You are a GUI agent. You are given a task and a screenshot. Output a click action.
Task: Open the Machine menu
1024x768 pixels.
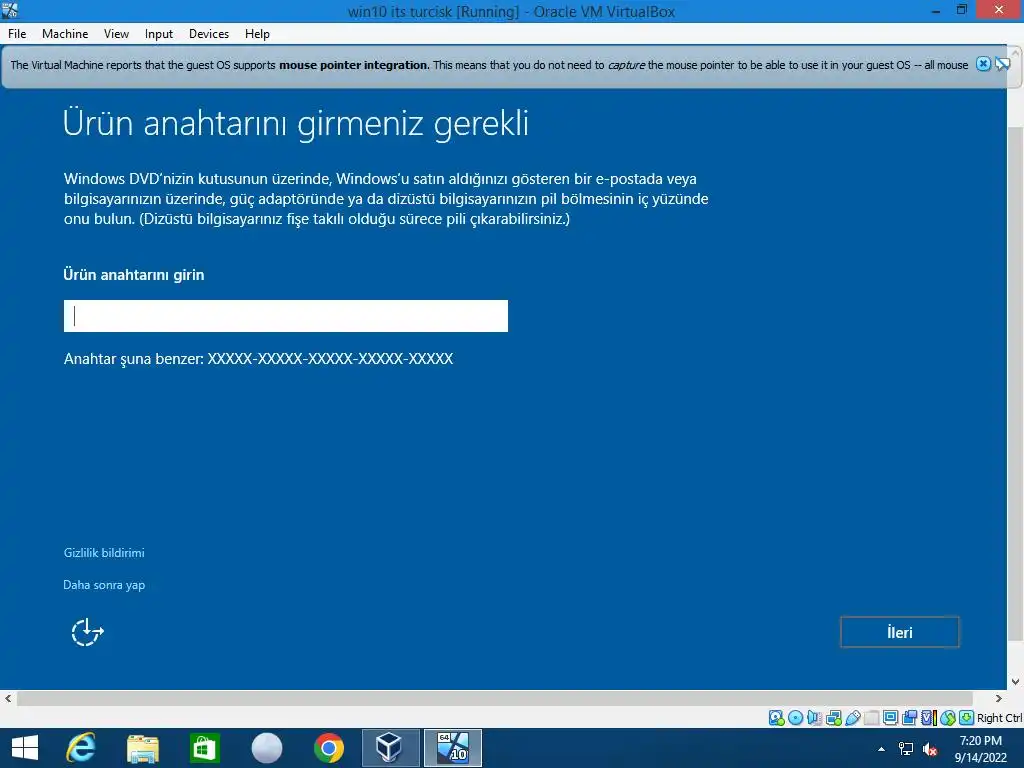(65, 34)
